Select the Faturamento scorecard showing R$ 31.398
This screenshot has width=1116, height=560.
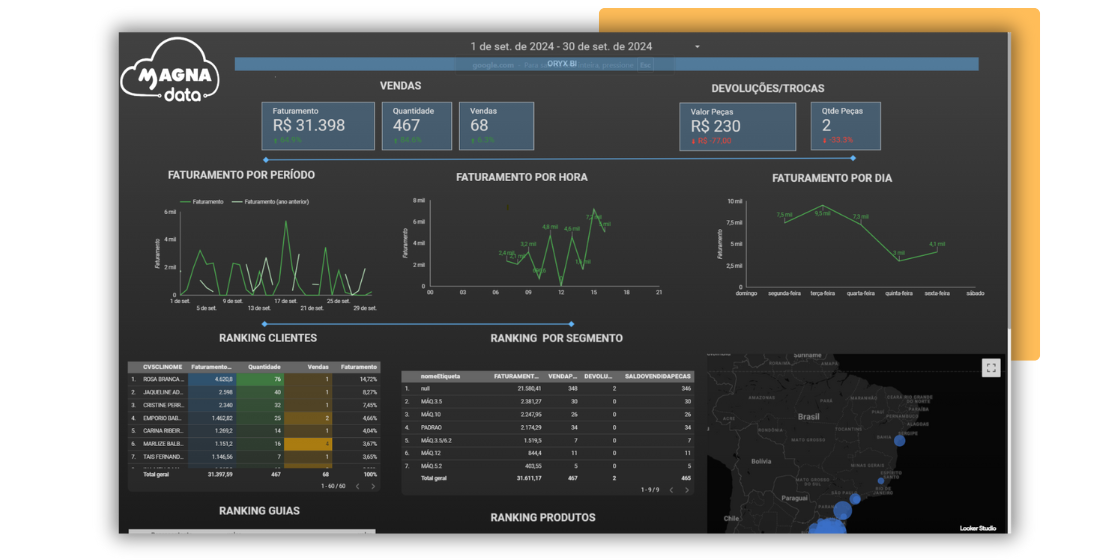pyautogui.click(x=317, y=125)
